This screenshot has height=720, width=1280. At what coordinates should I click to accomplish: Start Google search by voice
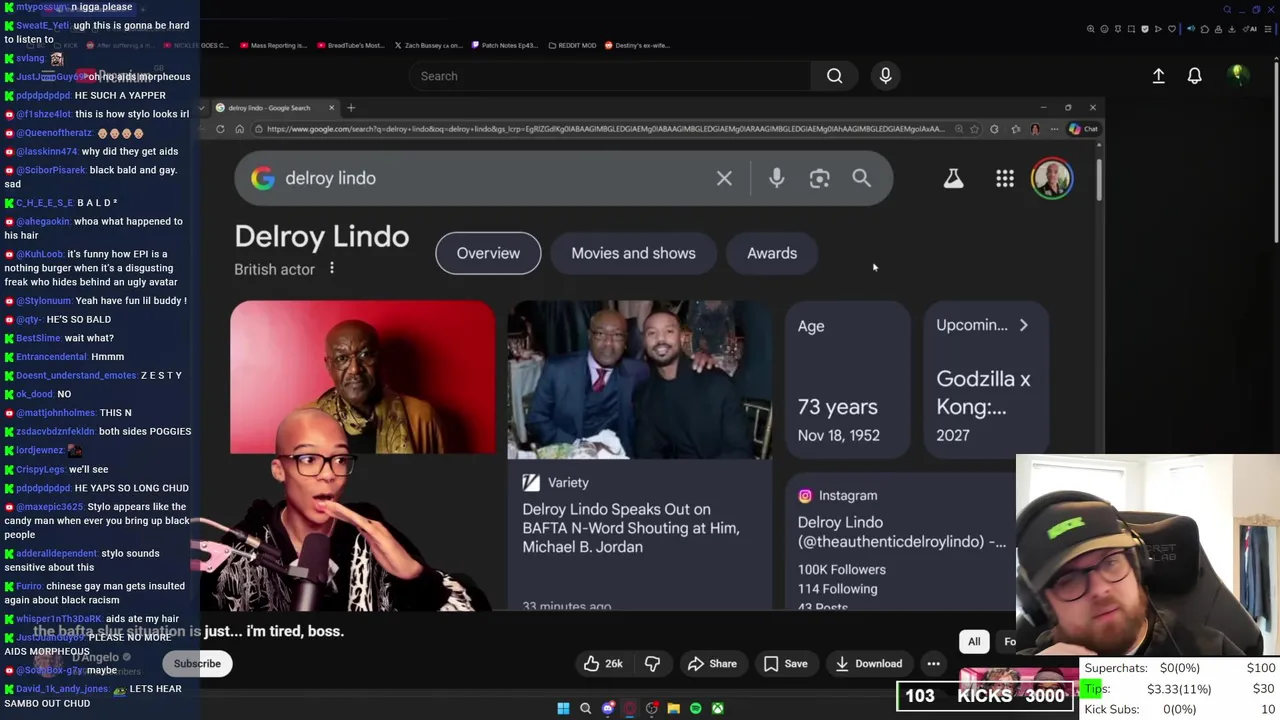click(x=776, y=178)
